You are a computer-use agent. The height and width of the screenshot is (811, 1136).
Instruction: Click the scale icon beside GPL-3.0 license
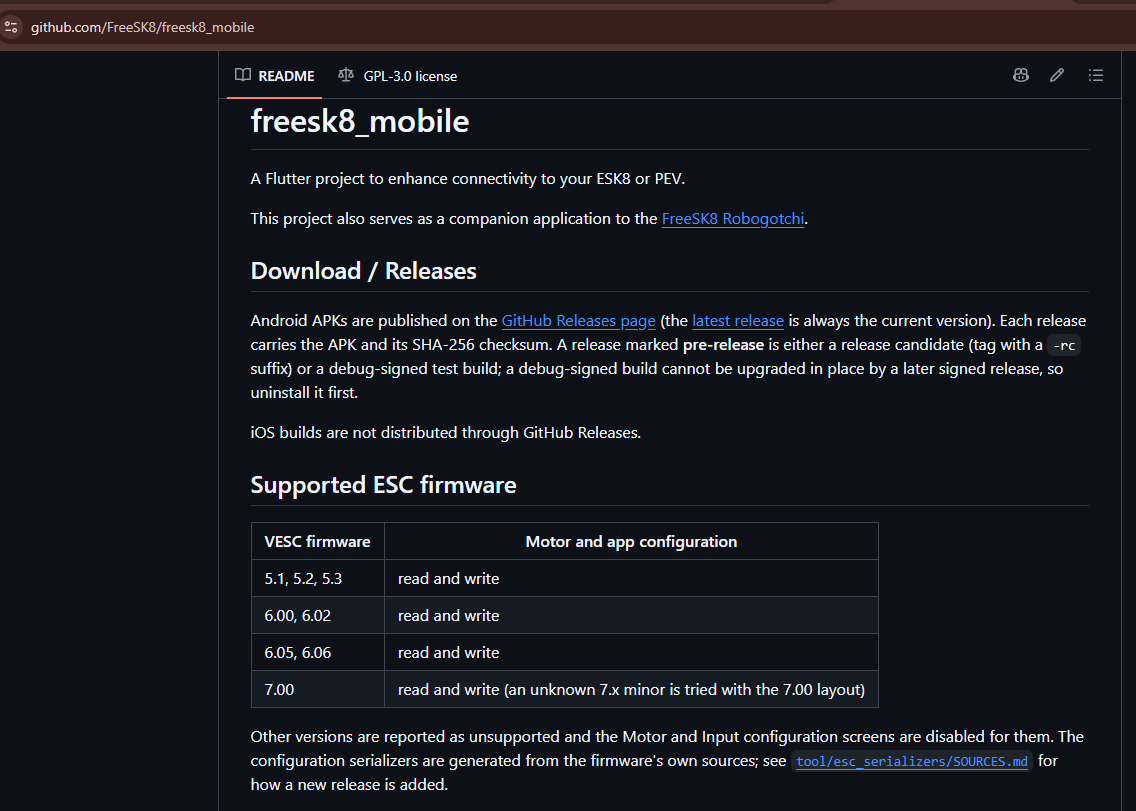point(346,75)
